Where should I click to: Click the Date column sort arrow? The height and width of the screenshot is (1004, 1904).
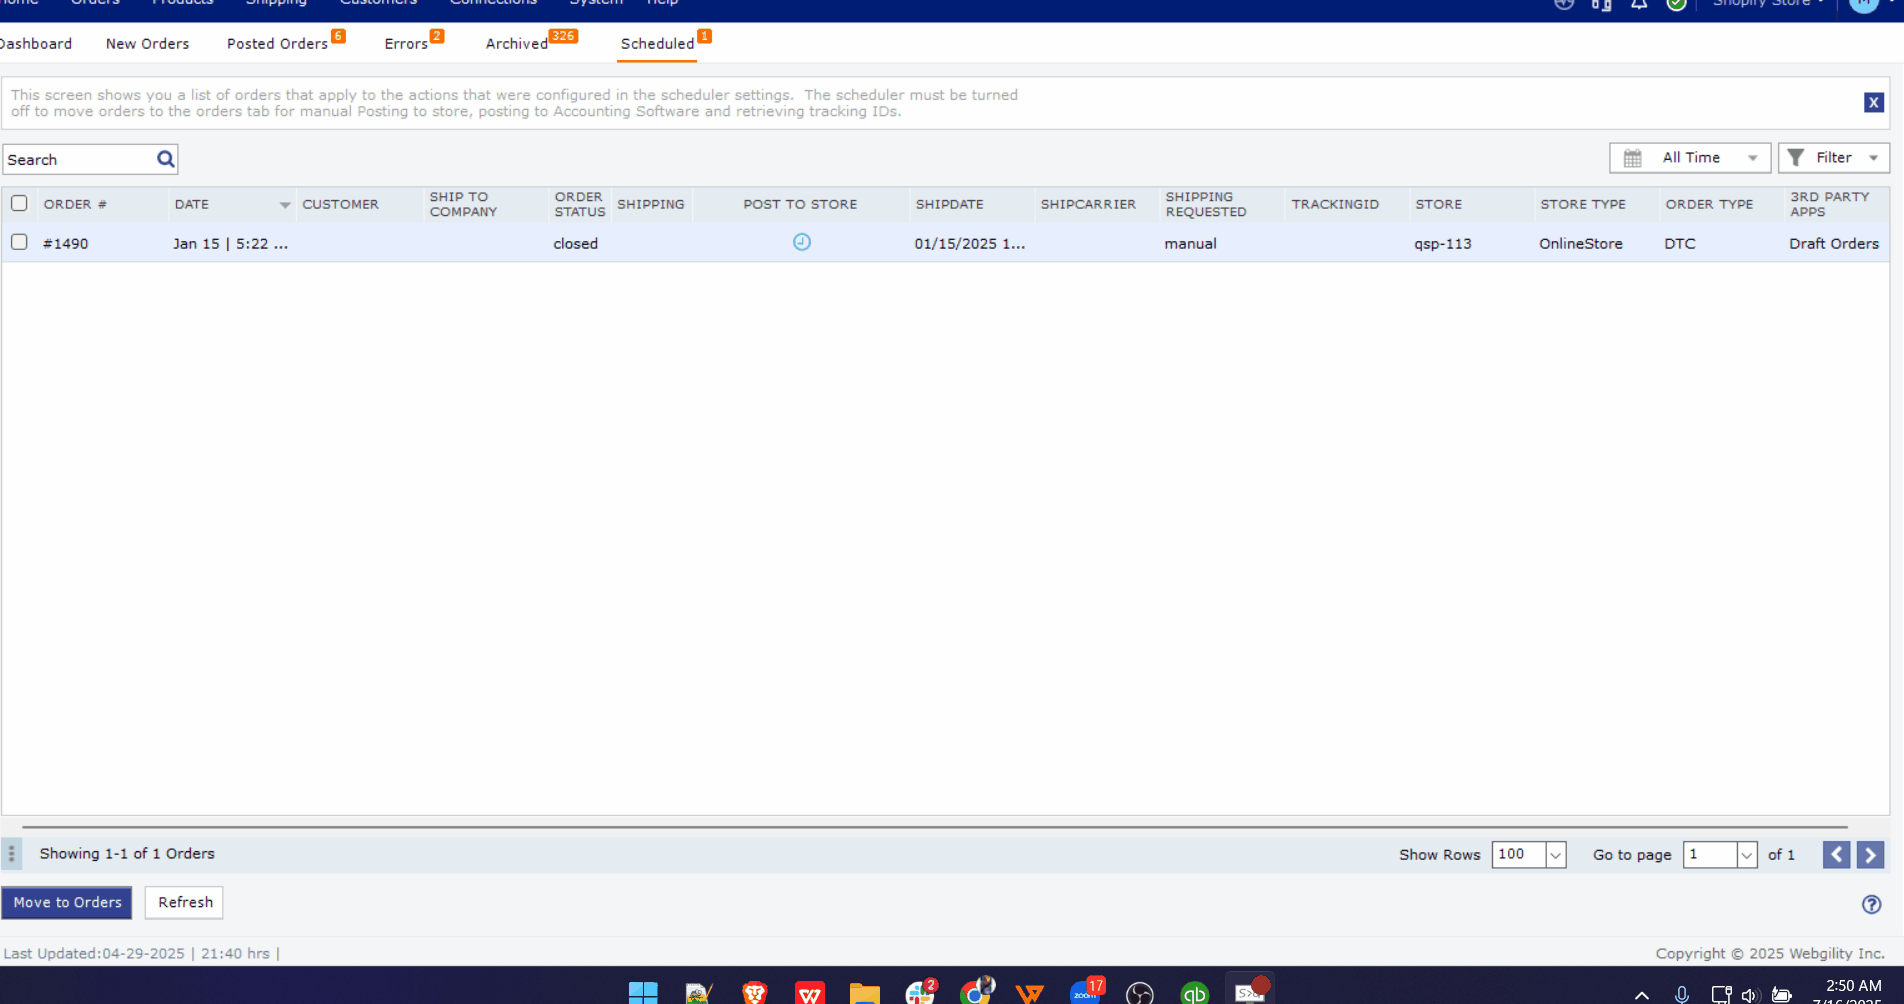click(285, 205)
